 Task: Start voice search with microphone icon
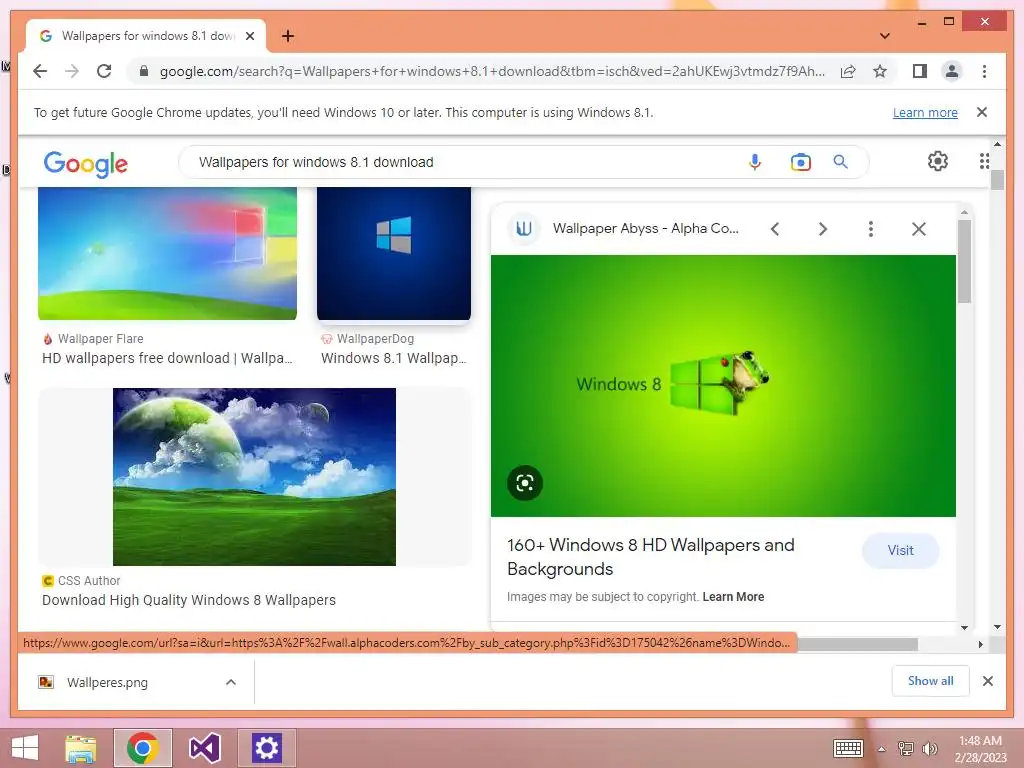[x=755, y=162]
